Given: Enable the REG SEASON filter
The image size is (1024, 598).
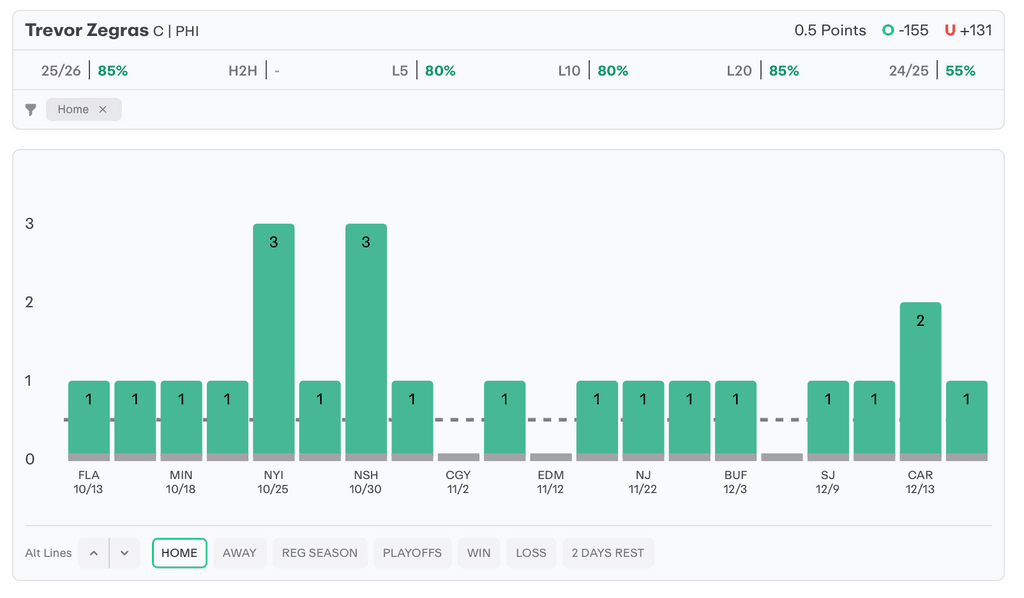Looking at the screenshot, I should coord(319,553).
